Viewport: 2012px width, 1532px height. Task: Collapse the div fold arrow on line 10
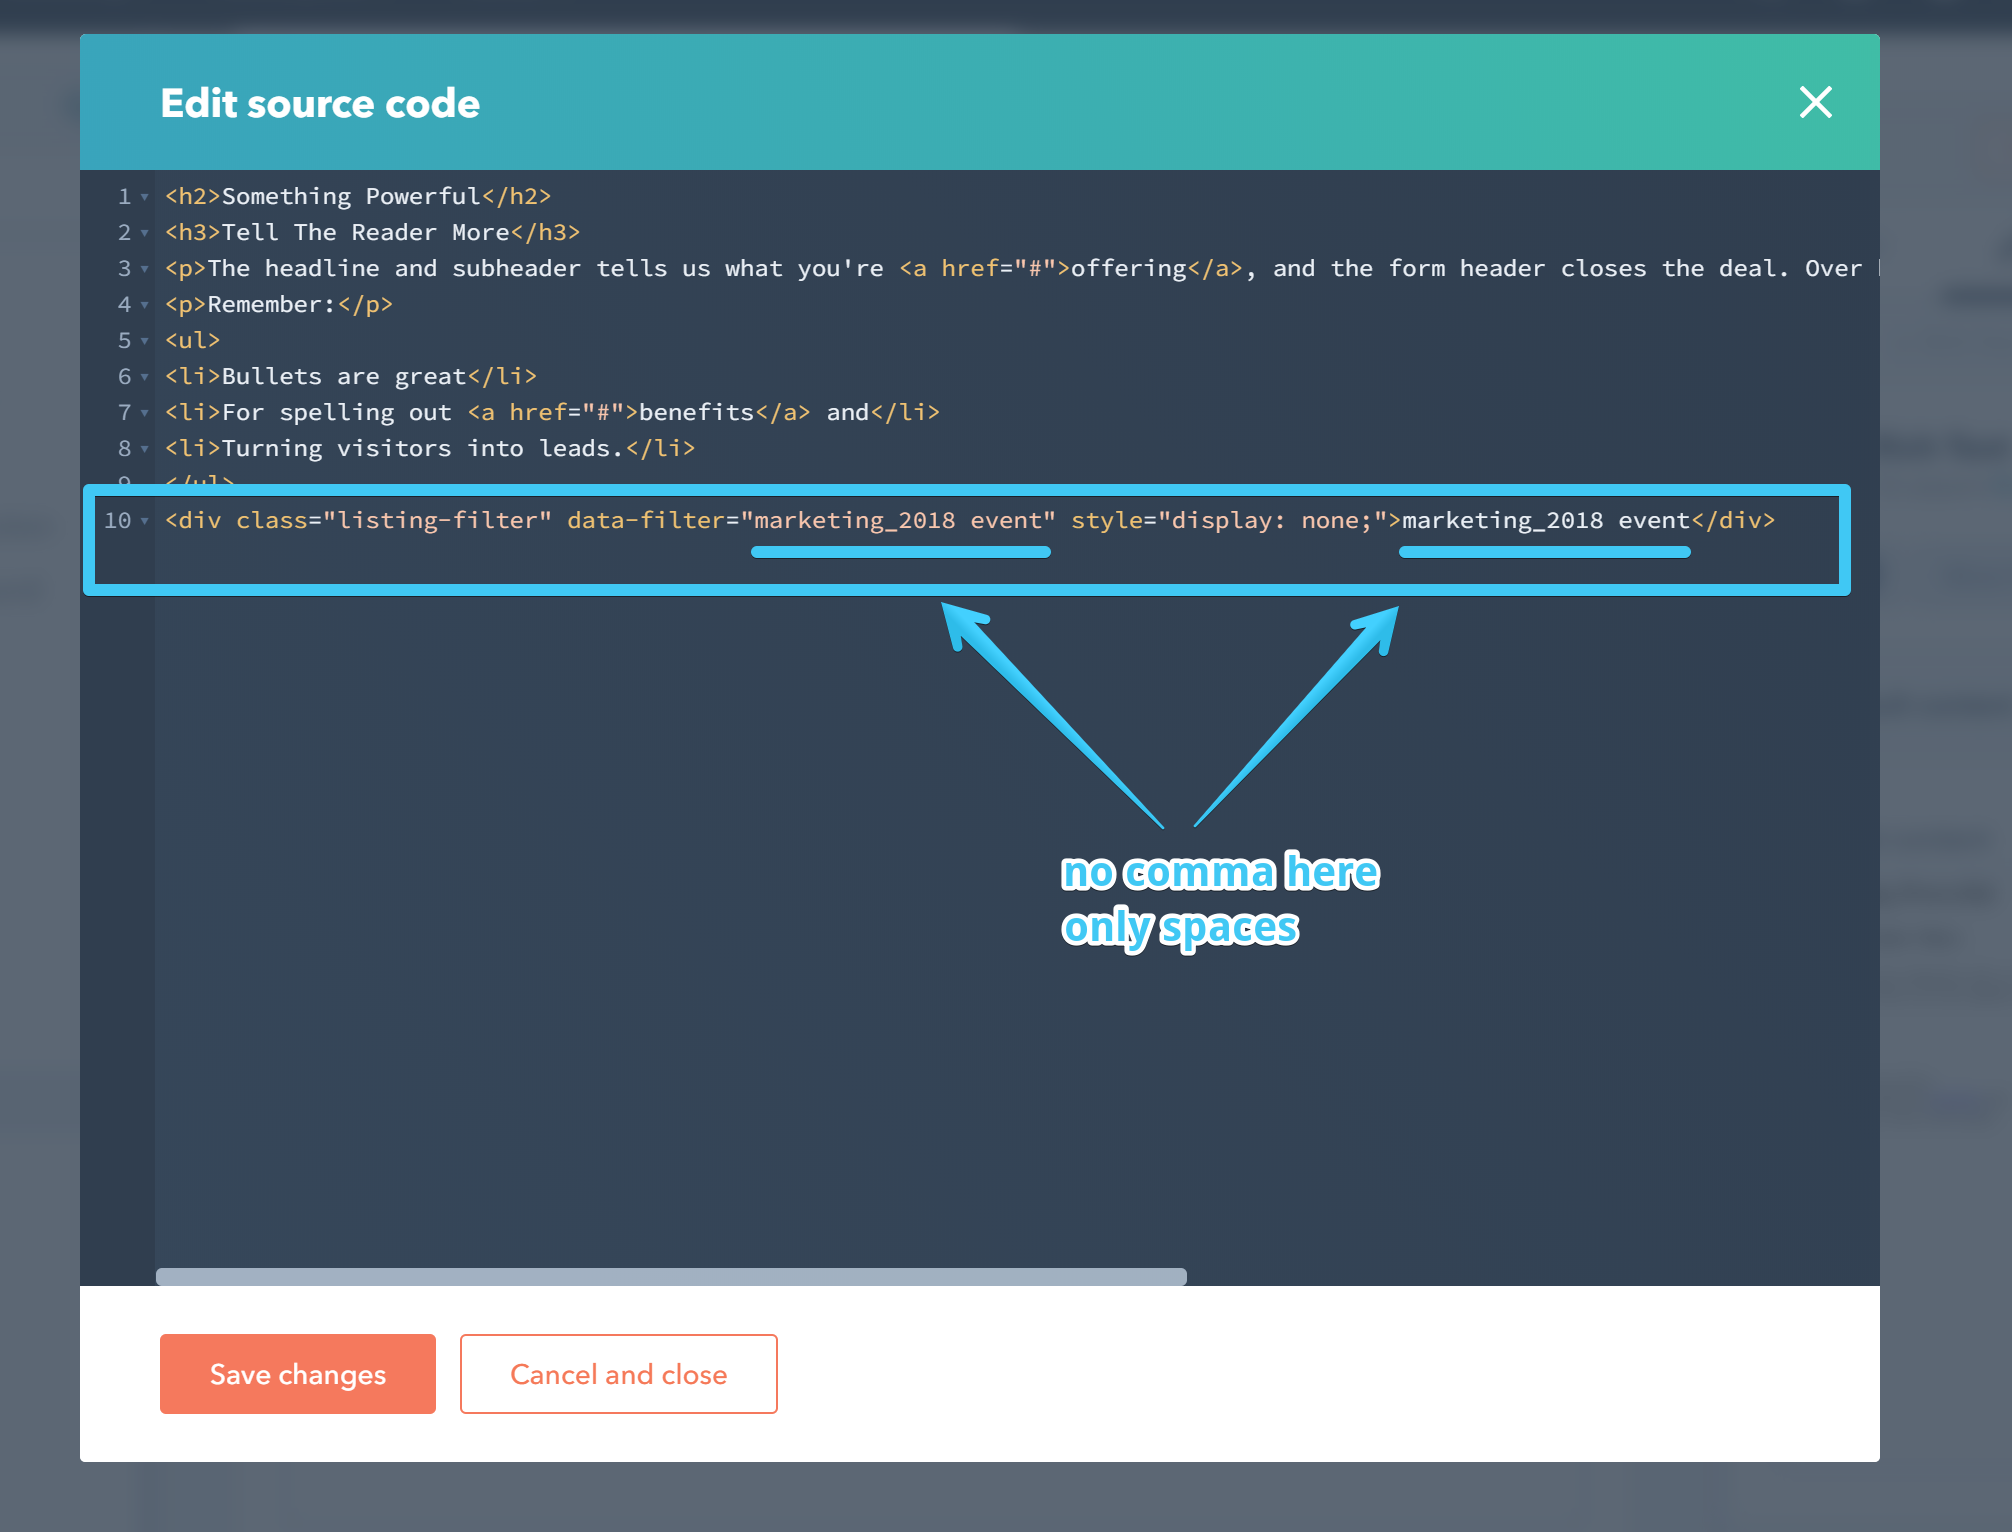[145, 521]
